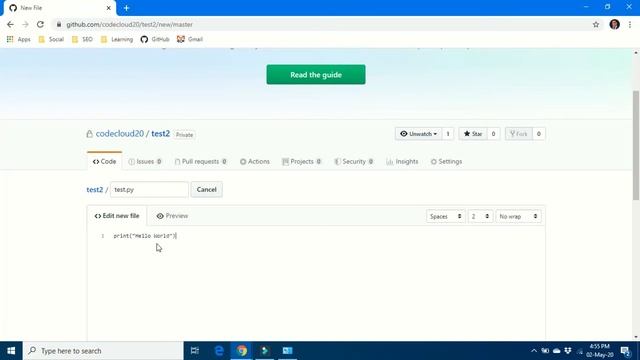Star the repository
This screenshot has width=640, height=360.
pos(473,134)
